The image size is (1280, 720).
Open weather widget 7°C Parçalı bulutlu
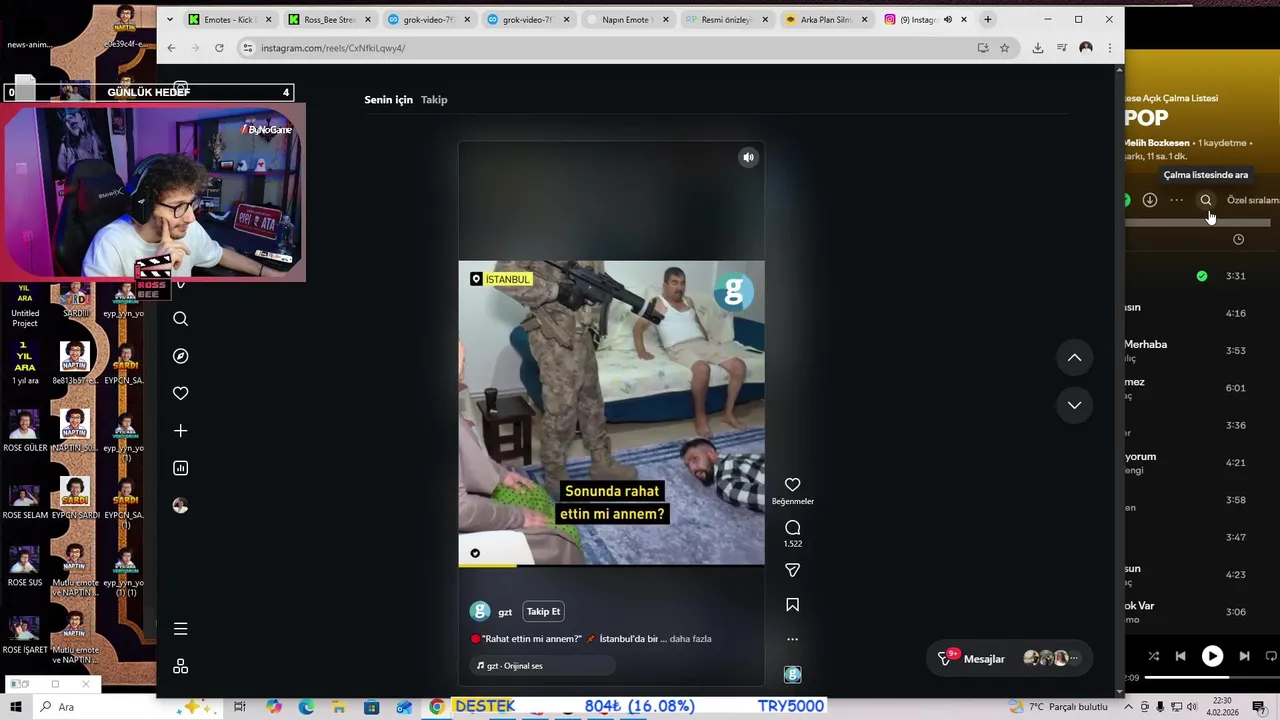click(x=1060, y=707)
